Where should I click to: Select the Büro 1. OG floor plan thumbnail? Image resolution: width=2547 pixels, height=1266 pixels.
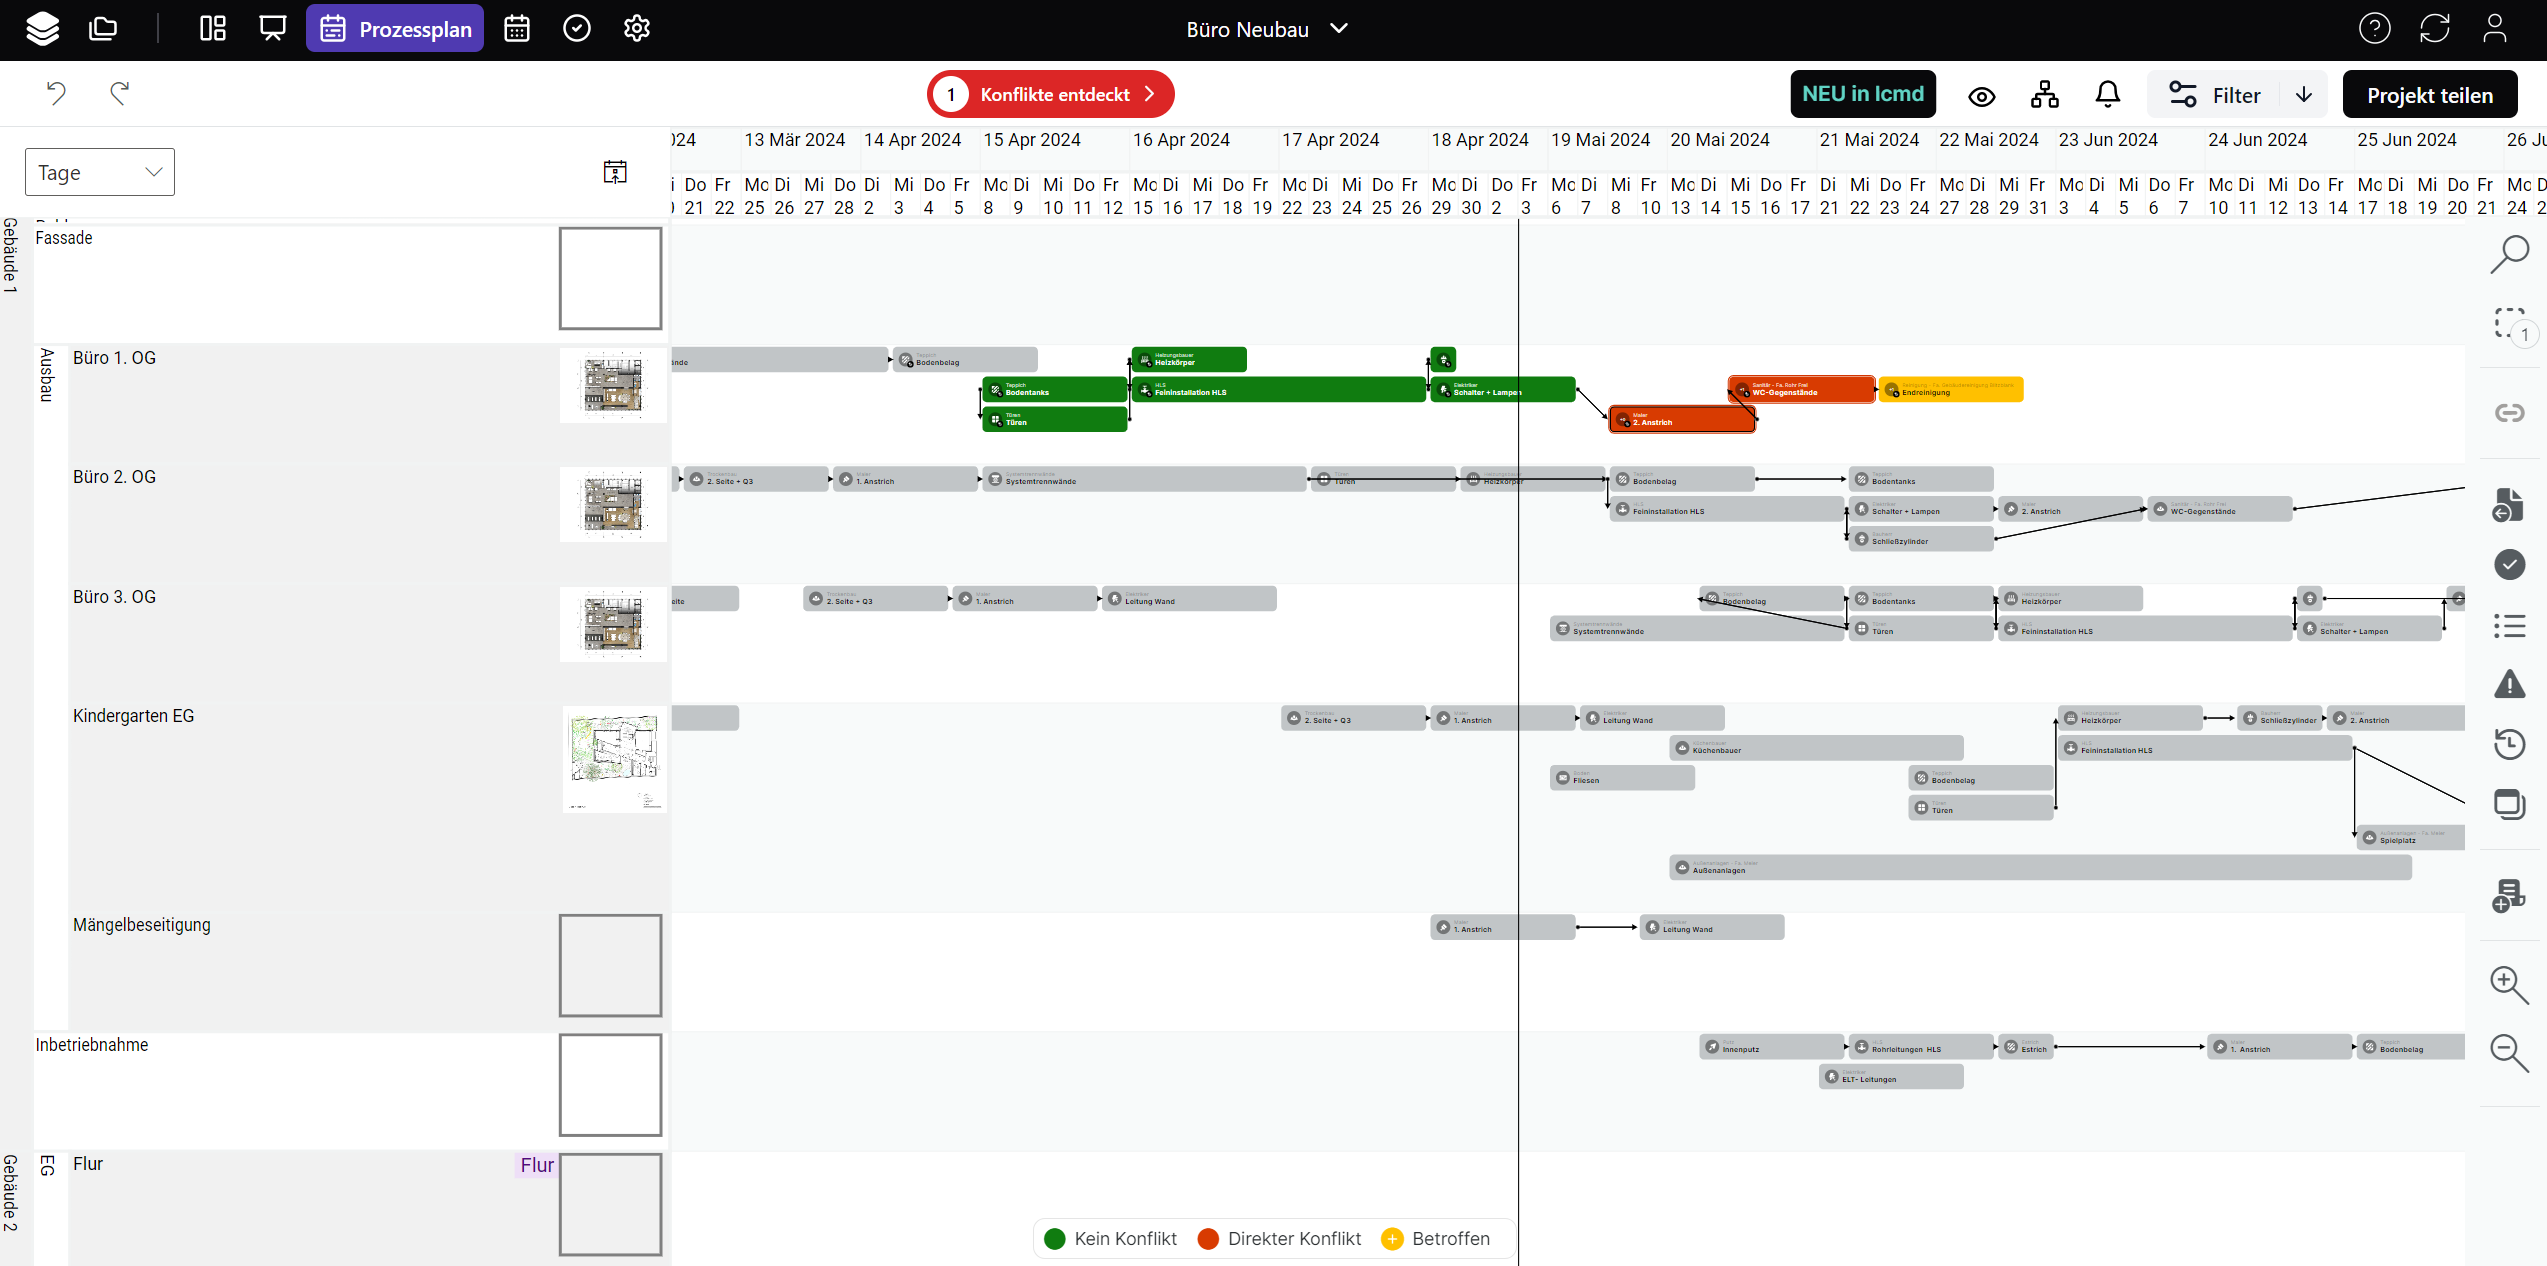[613, 386]
